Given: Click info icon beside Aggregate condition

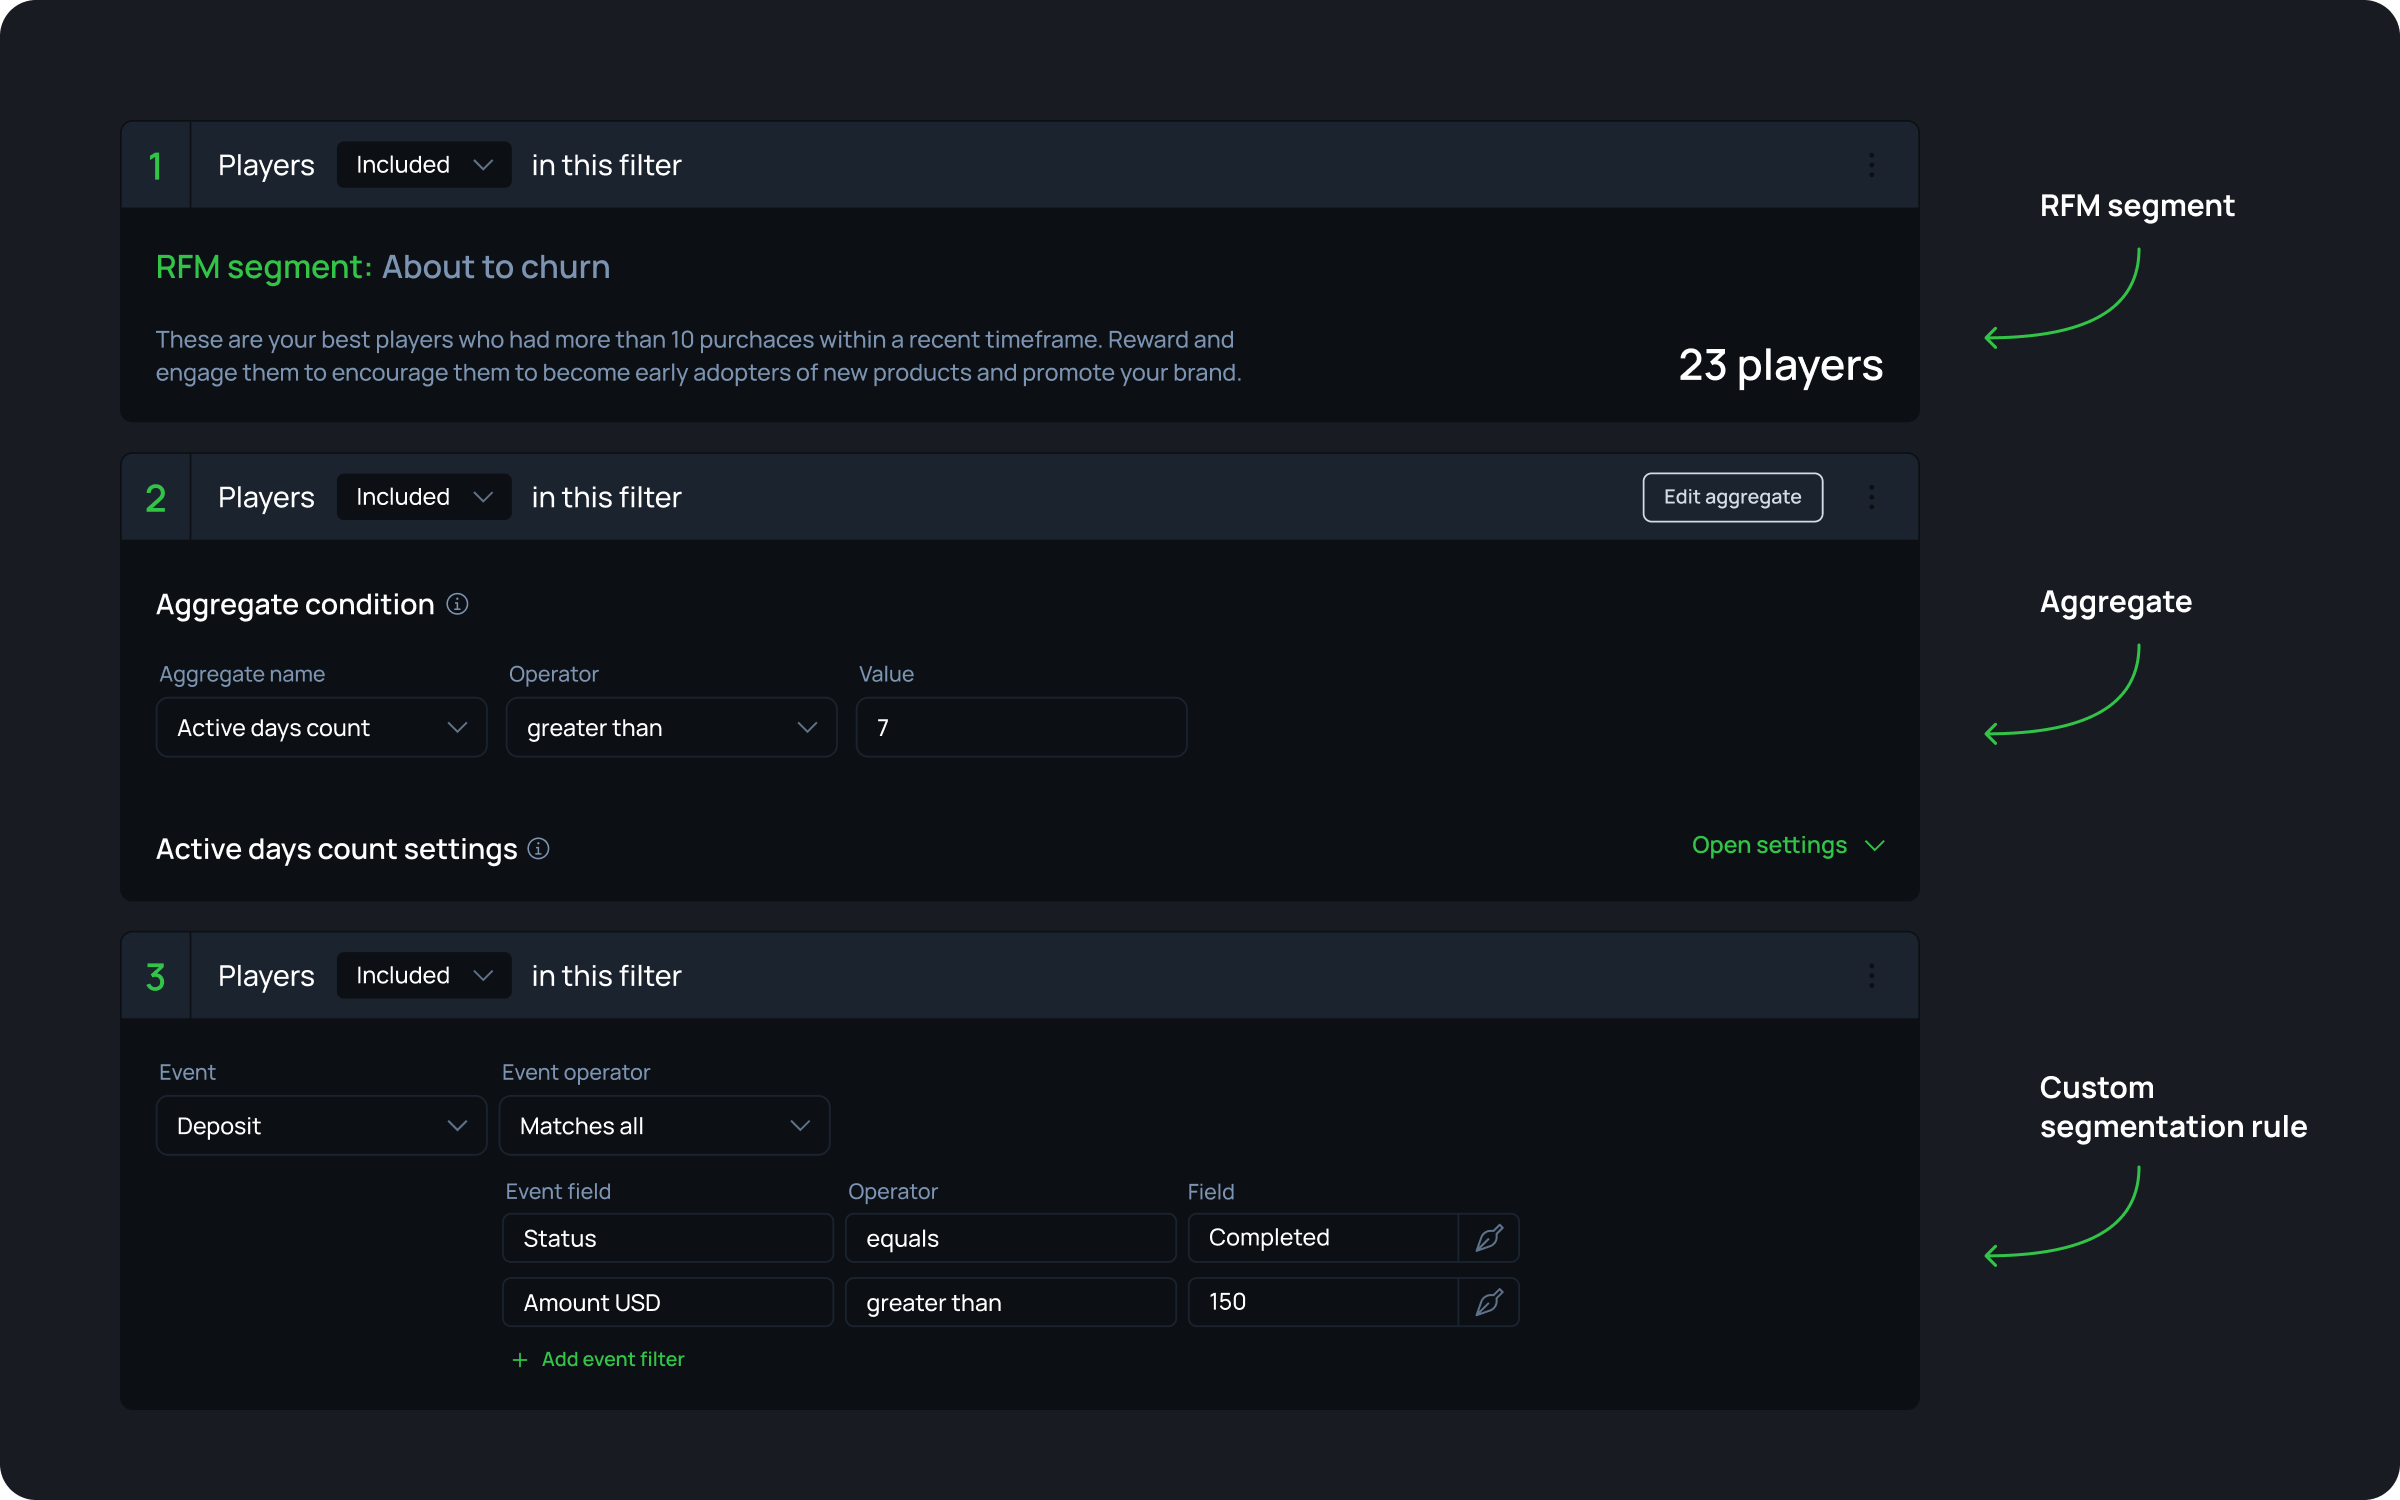Looking at the screenshot, I should (x=457, y=604).
